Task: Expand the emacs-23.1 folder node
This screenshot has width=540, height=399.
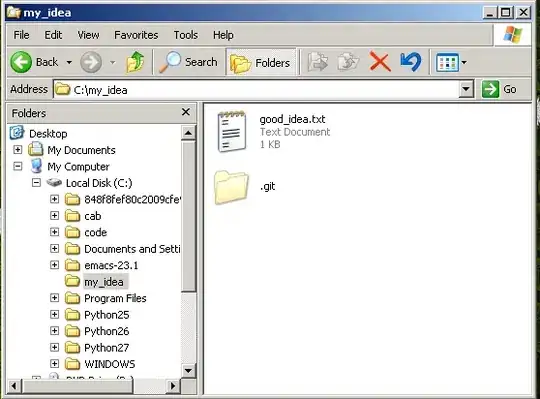Action: (x=54, y=265)
